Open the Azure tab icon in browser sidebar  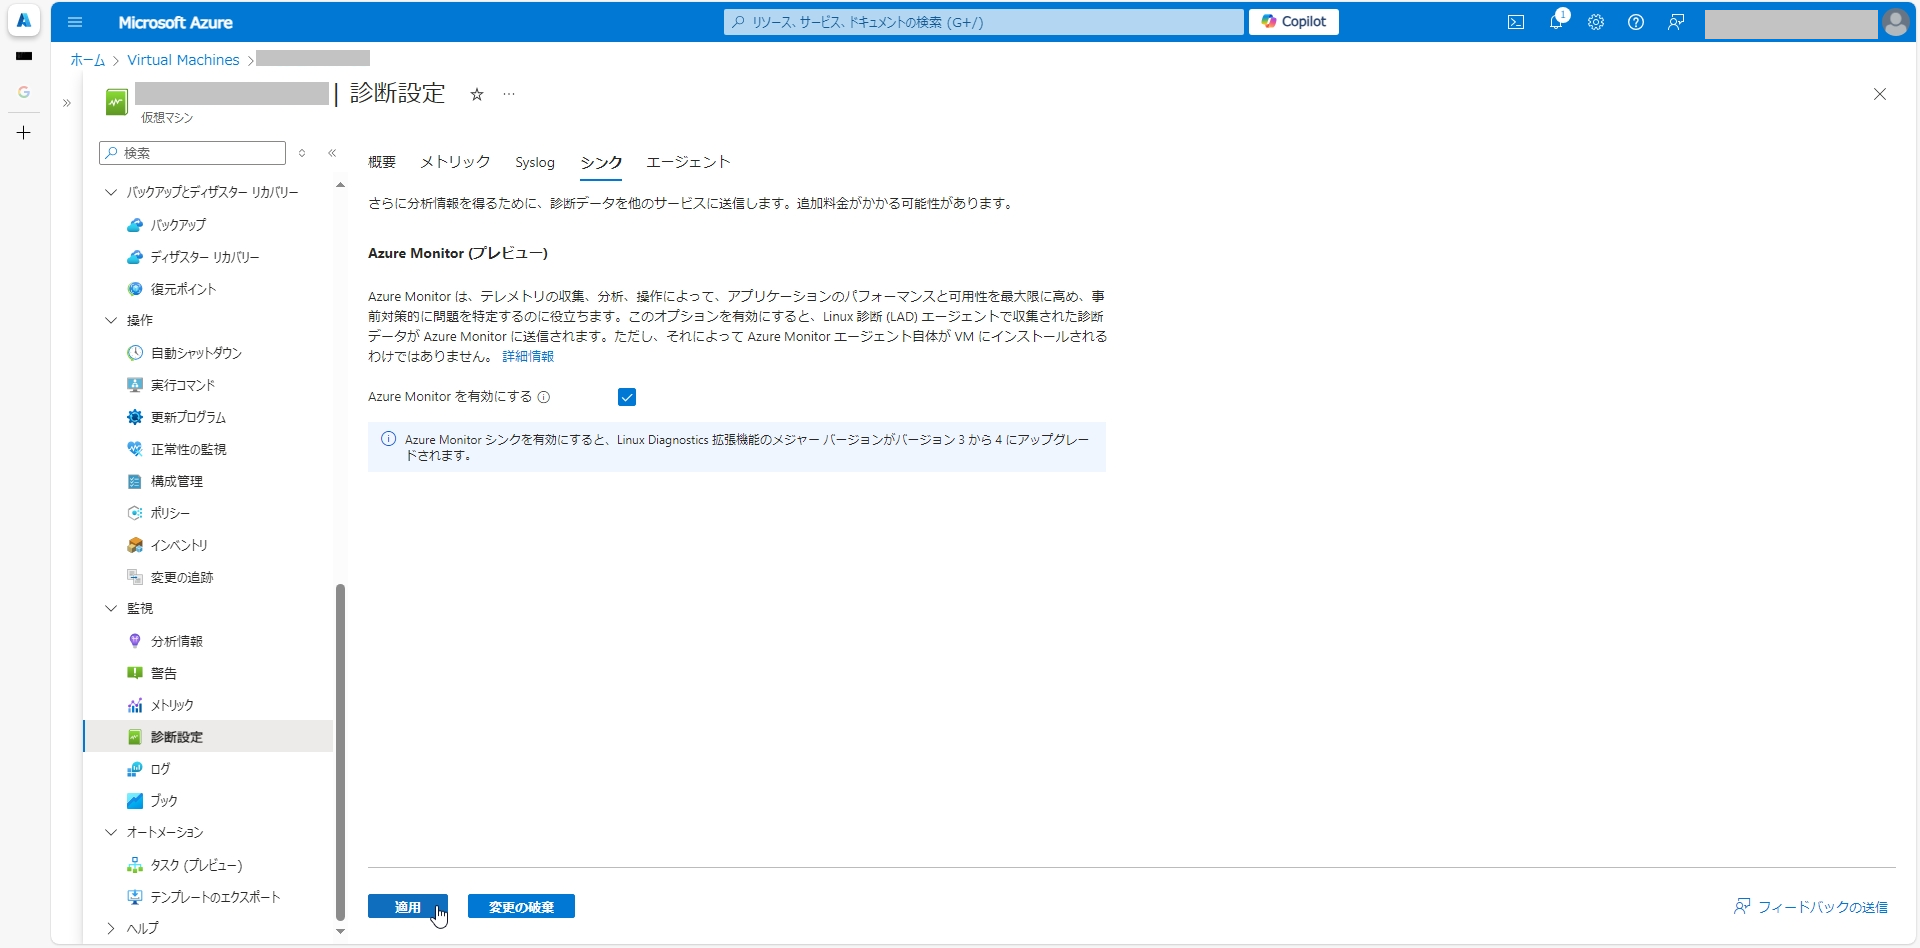[24, 20]
